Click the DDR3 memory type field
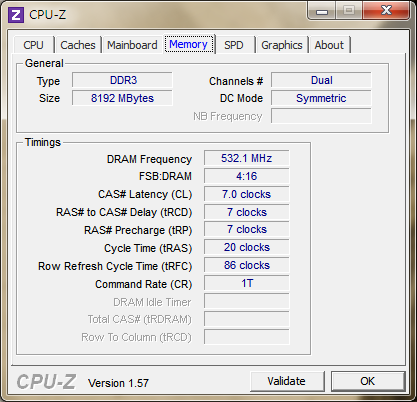The width and height of the screenshot is (417, 402). pyautogui.click(x=122, y=80)
